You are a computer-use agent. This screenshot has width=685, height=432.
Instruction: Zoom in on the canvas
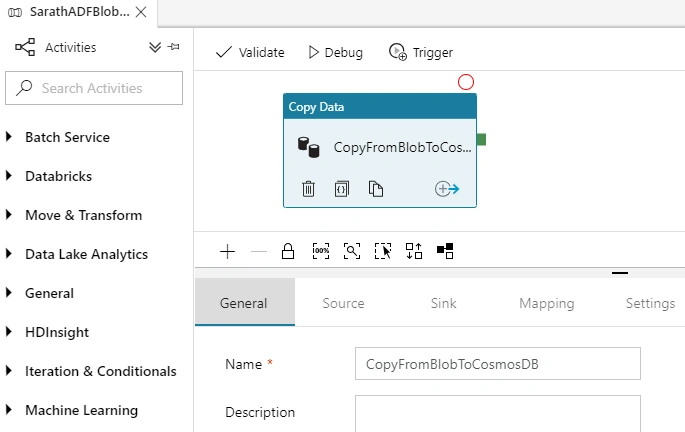pos(227,252)
